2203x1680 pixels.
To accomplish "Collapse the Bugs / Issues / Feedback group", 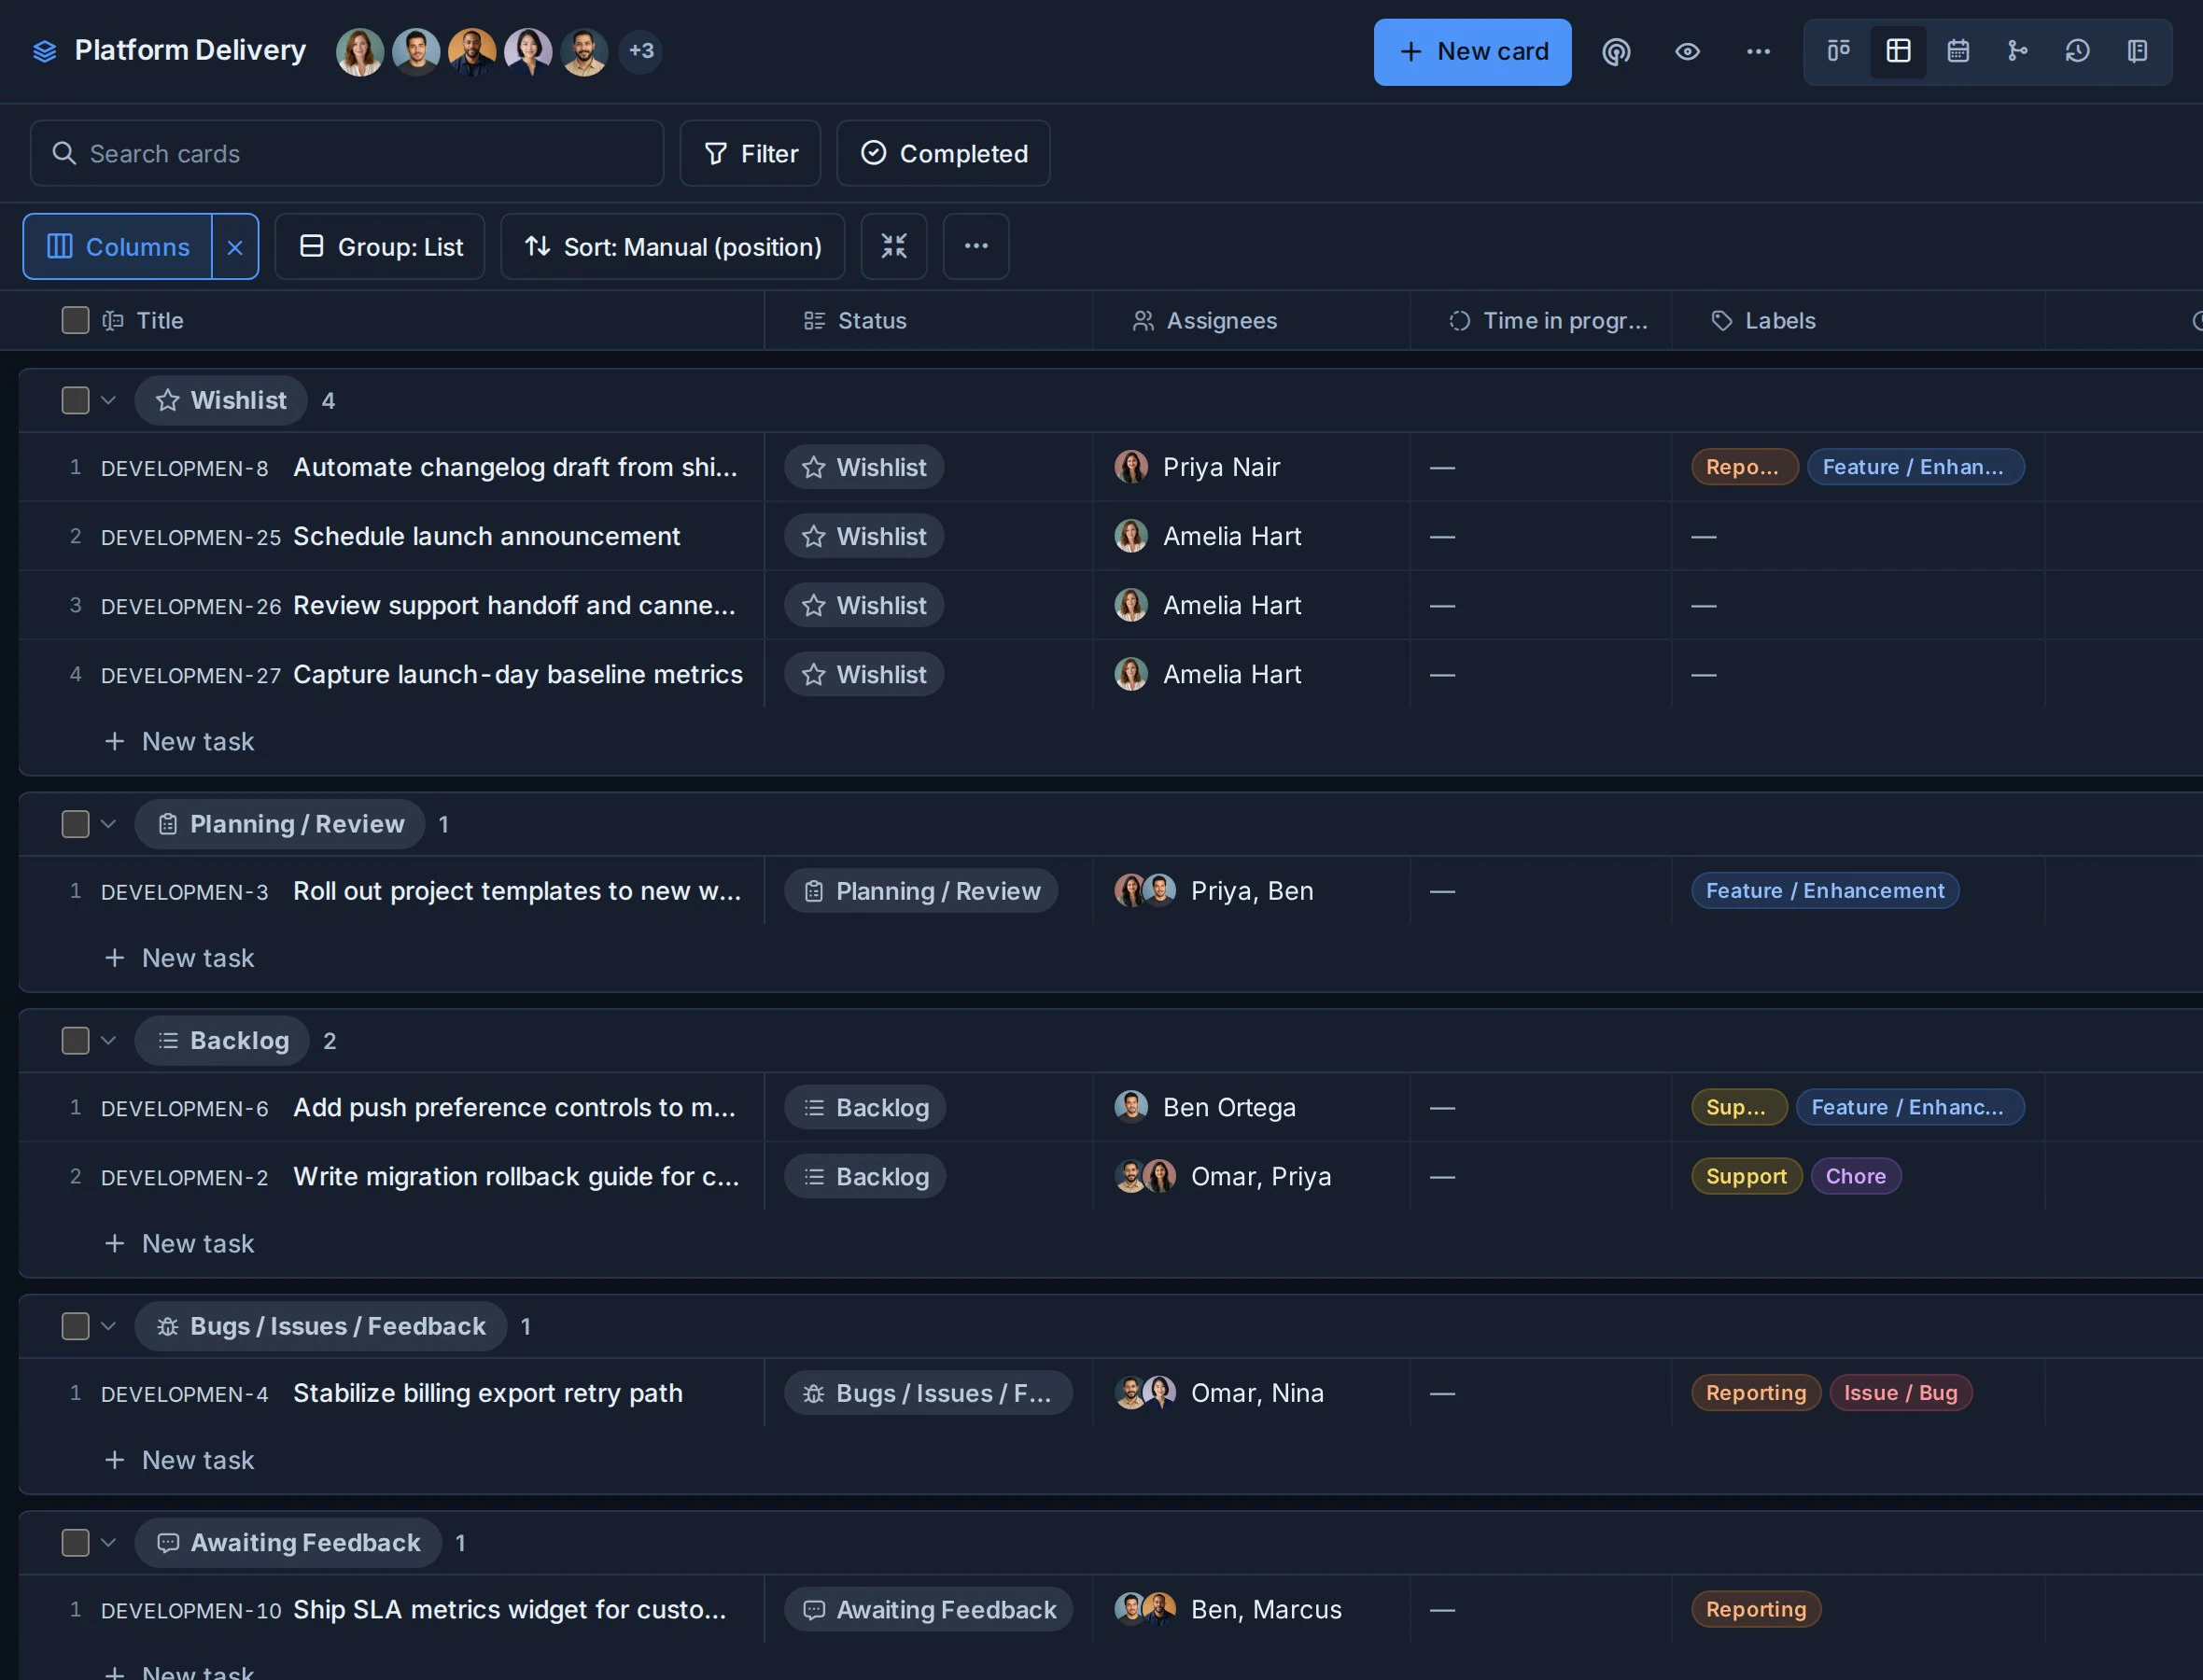I will tap(109, 1326).
